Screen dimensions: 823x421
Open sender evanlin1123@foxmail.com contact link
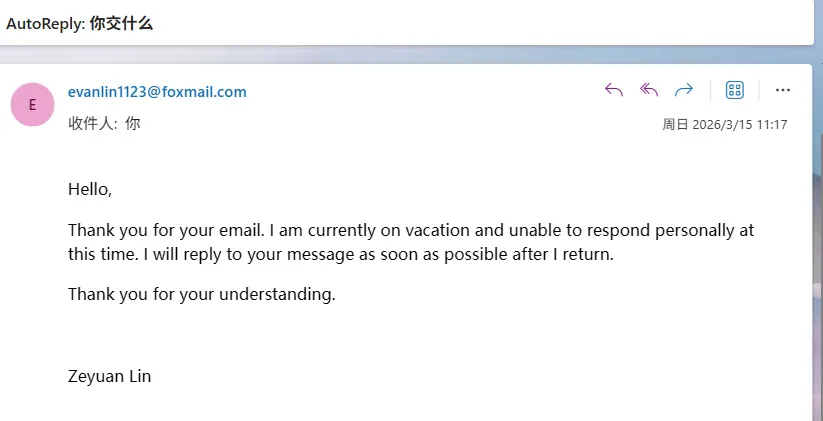(157, 92)
